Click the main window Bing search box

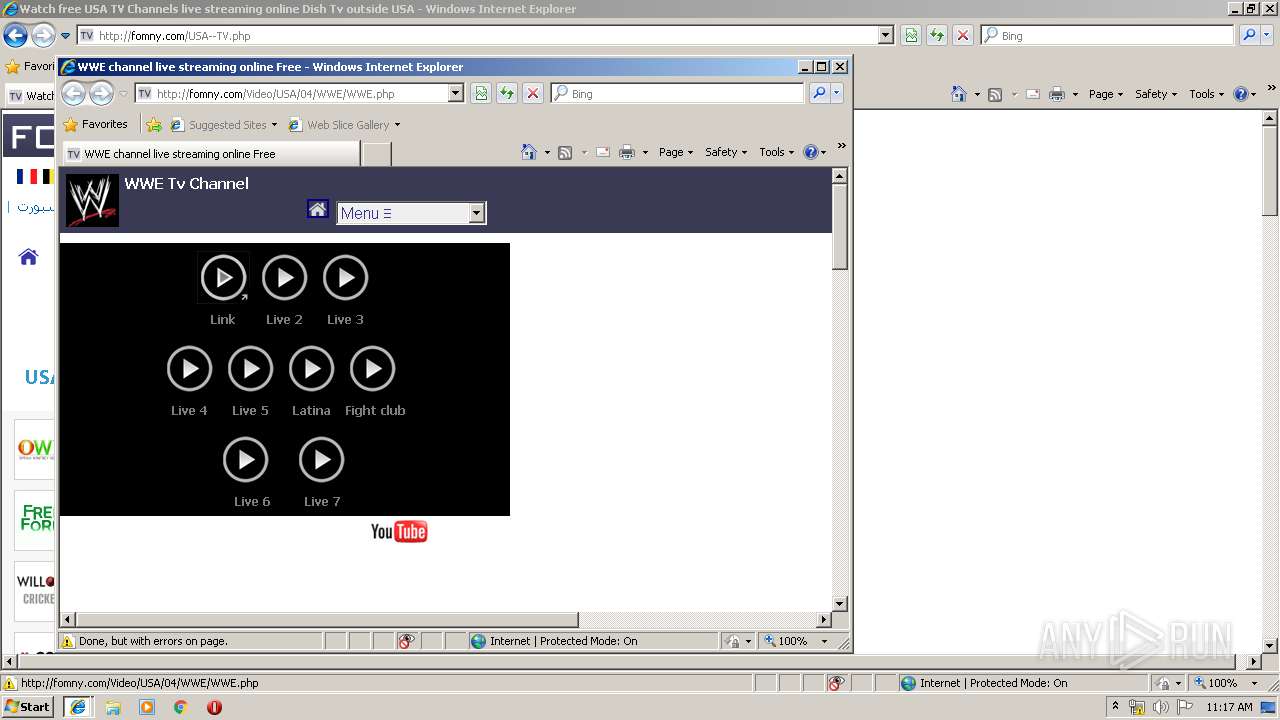point(1107,36)
